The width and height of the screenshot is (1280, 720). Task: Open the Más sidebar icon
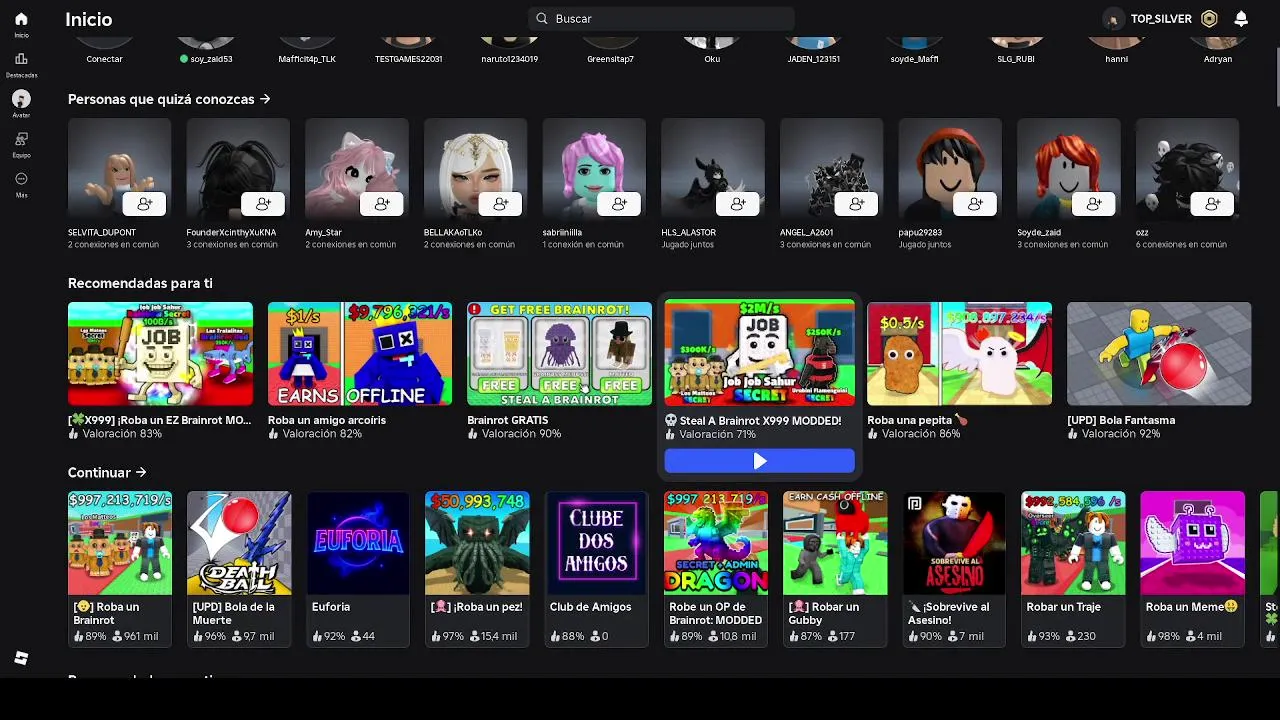tap(21, 179)
